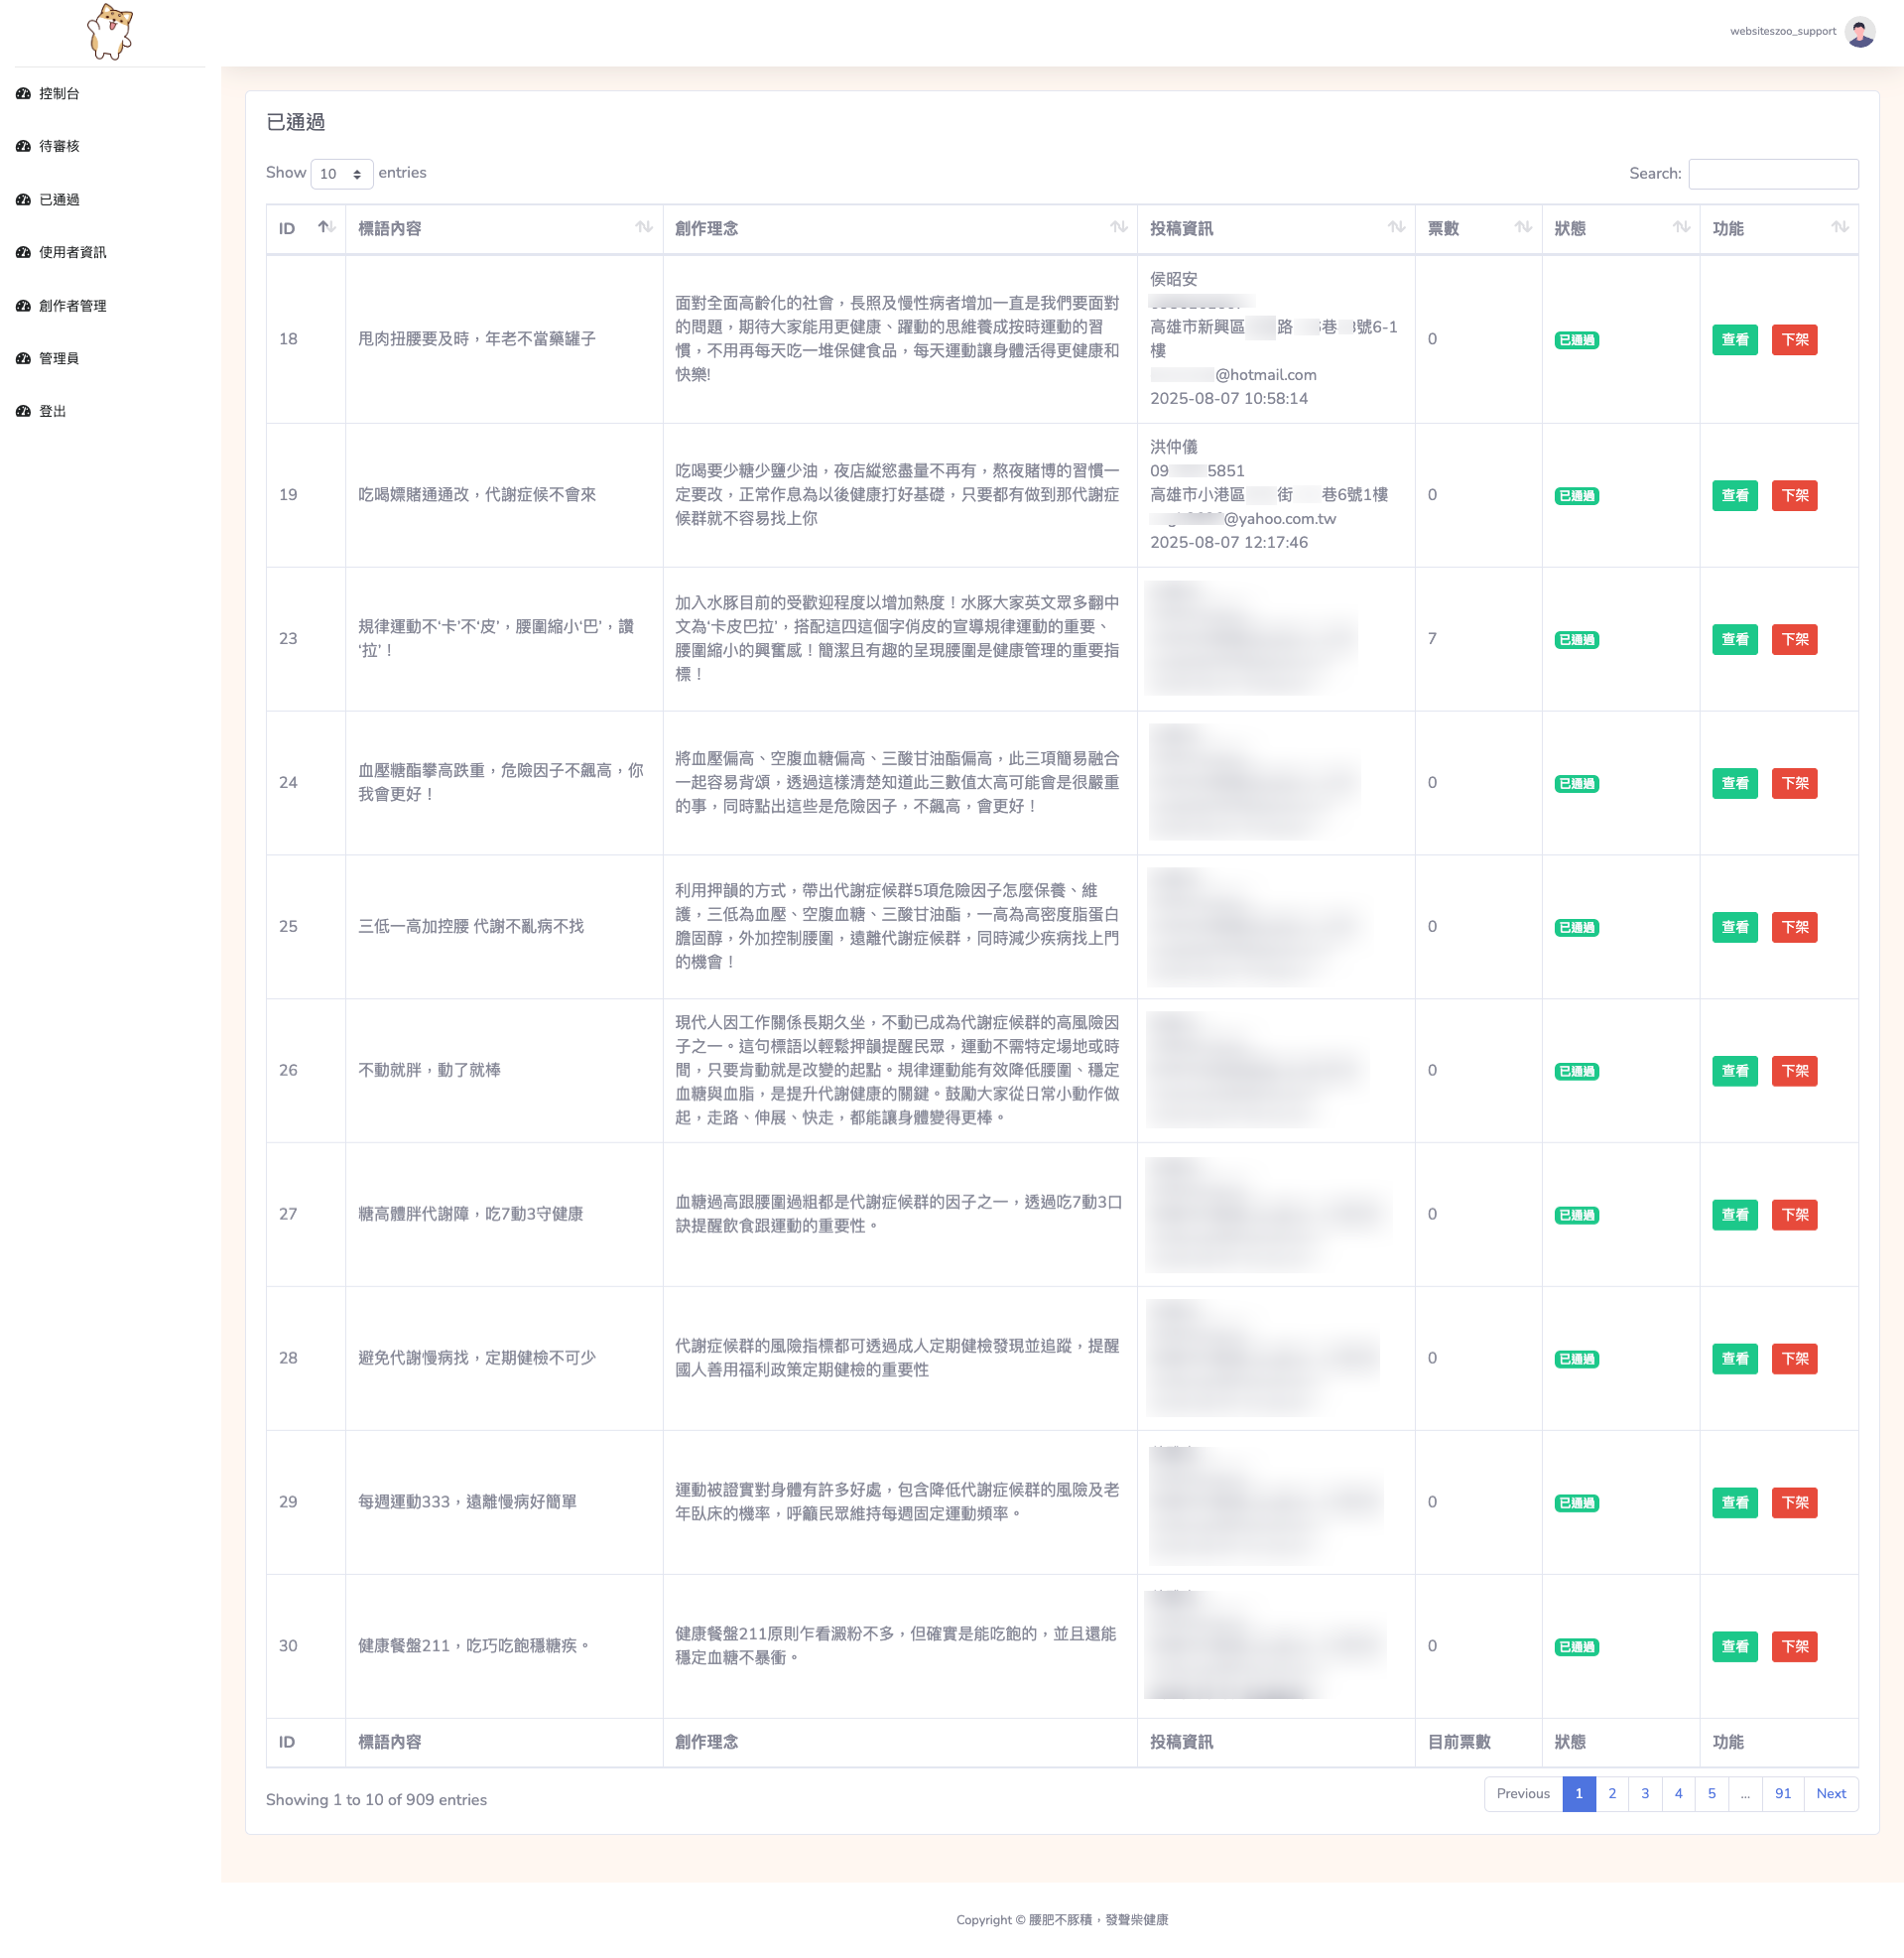This screenshot has height=1958, width=1904.
Task: Click the Next pagination link
Action: tap(1830, 1794)
